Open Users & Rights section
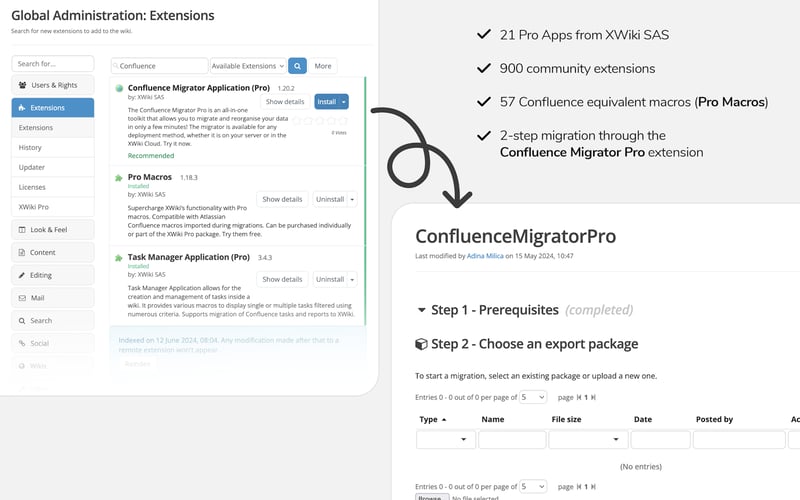 click(x=53, y=85)
